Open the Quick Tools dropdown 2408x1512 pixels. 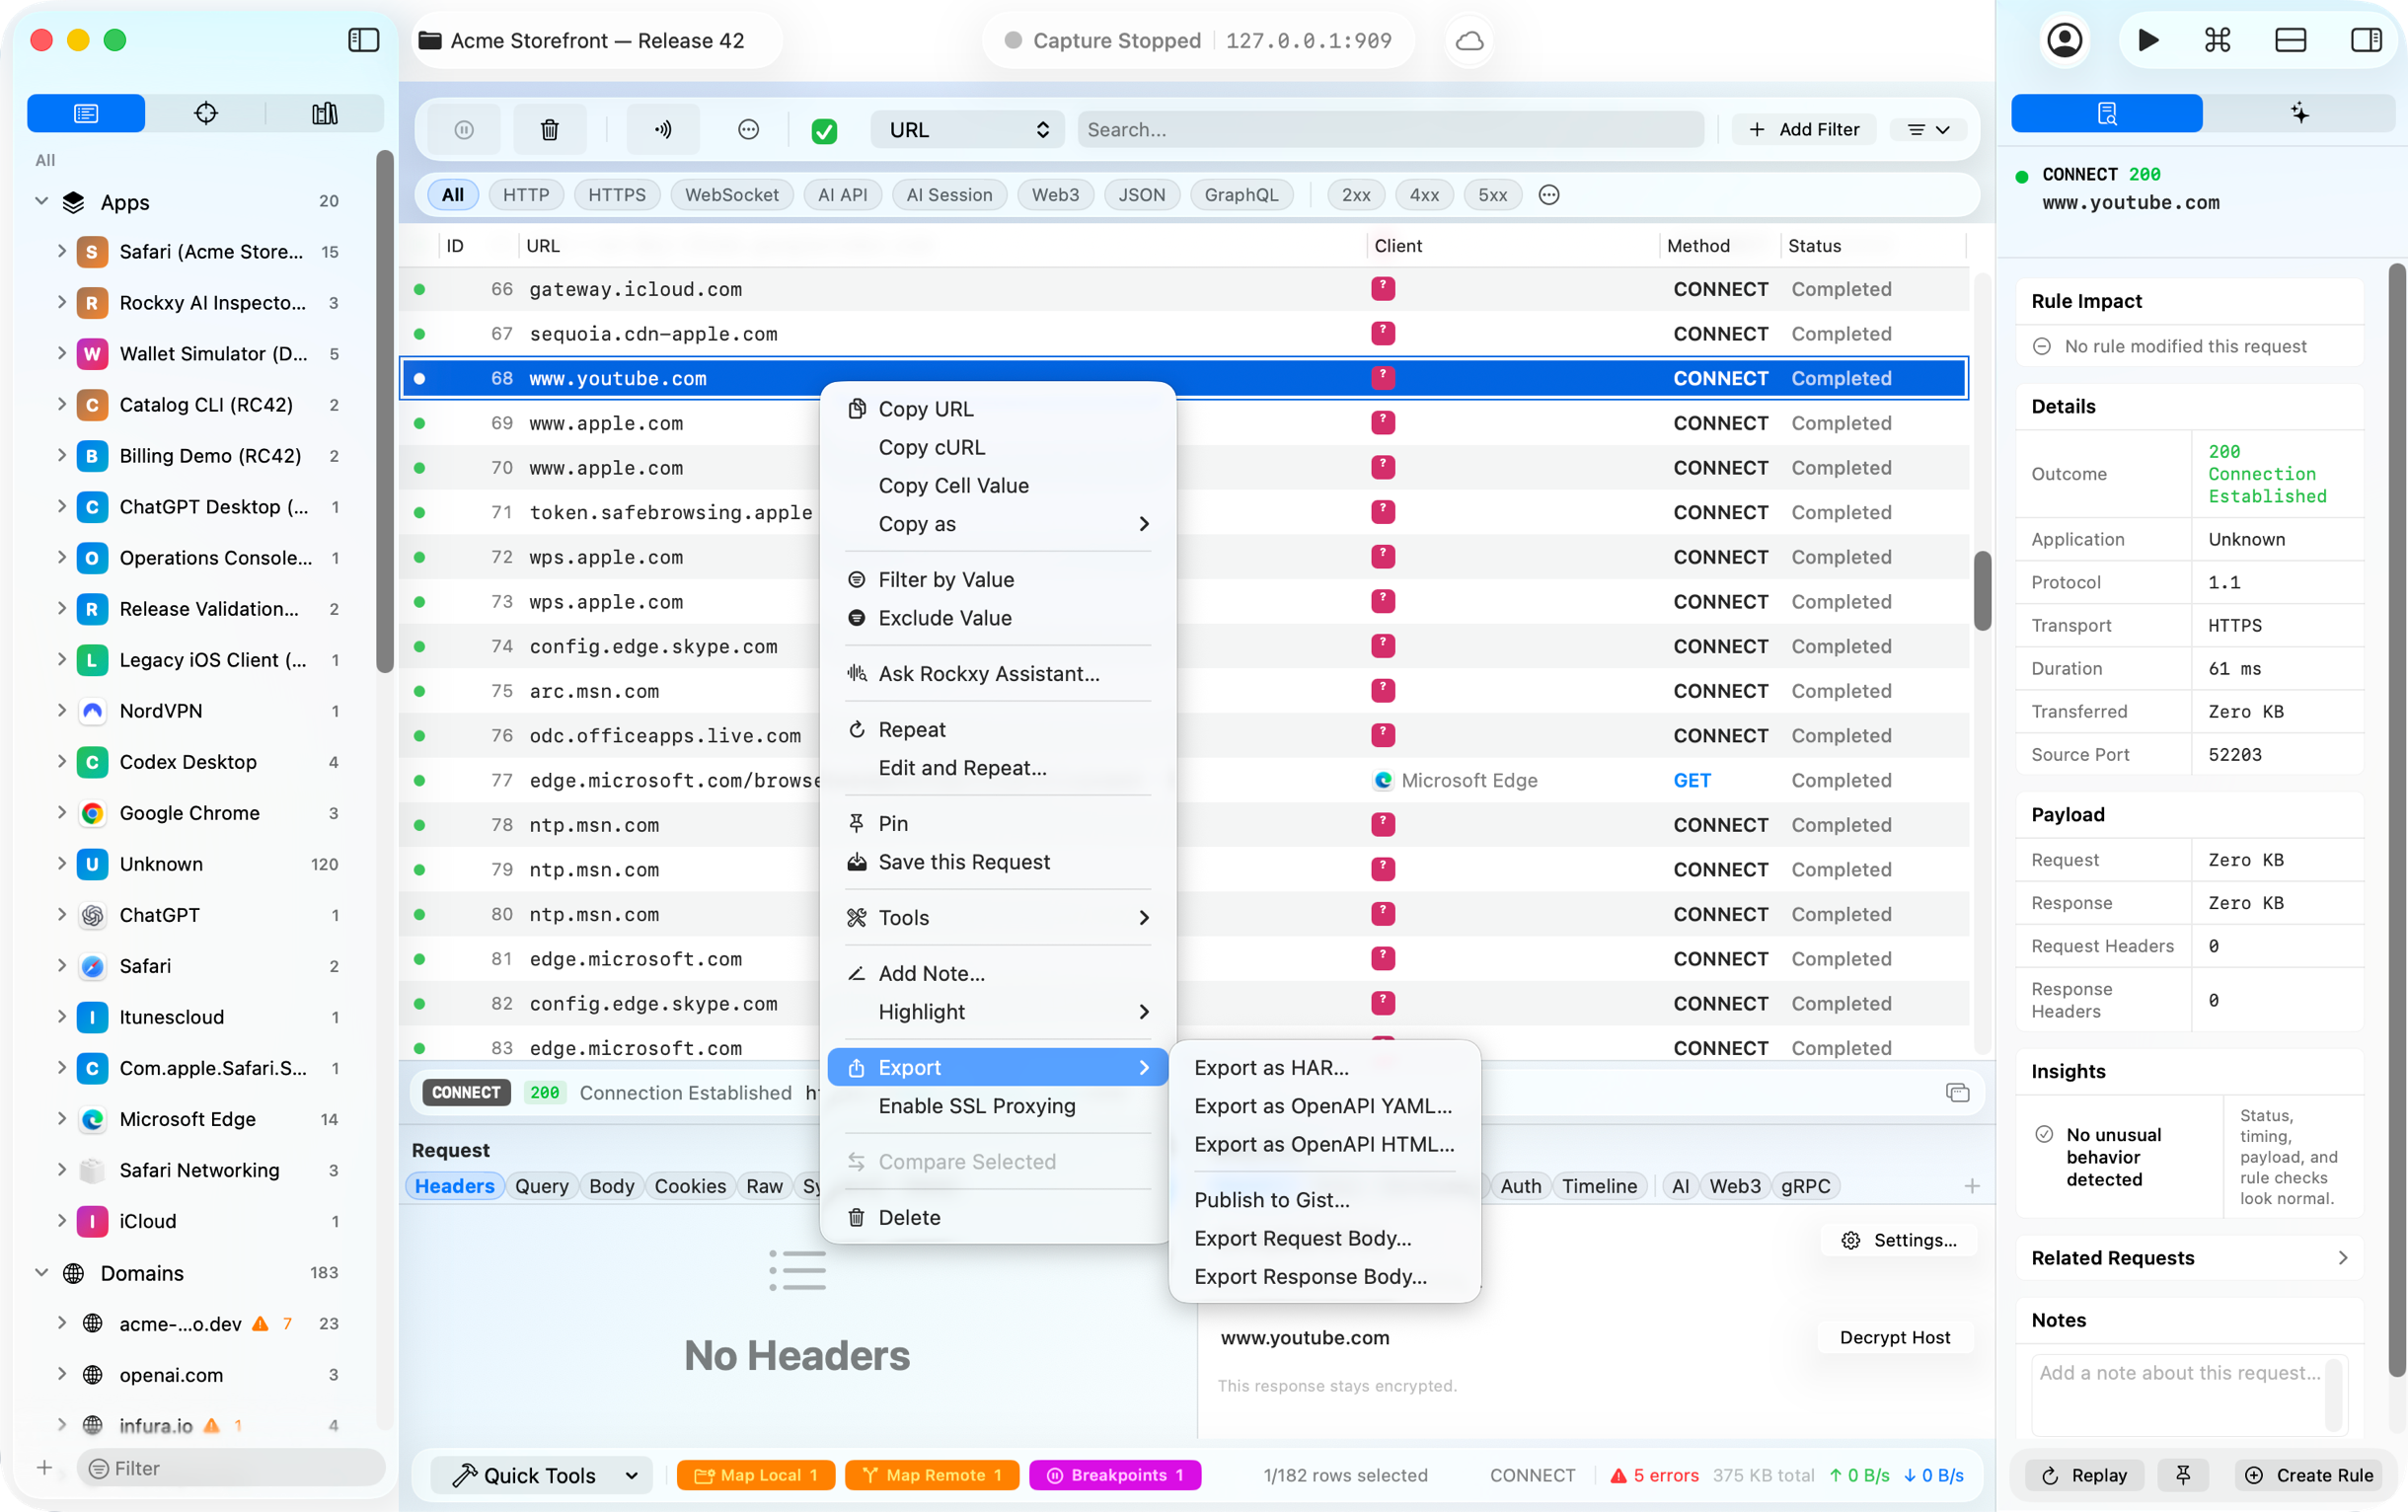(542, 1475)
